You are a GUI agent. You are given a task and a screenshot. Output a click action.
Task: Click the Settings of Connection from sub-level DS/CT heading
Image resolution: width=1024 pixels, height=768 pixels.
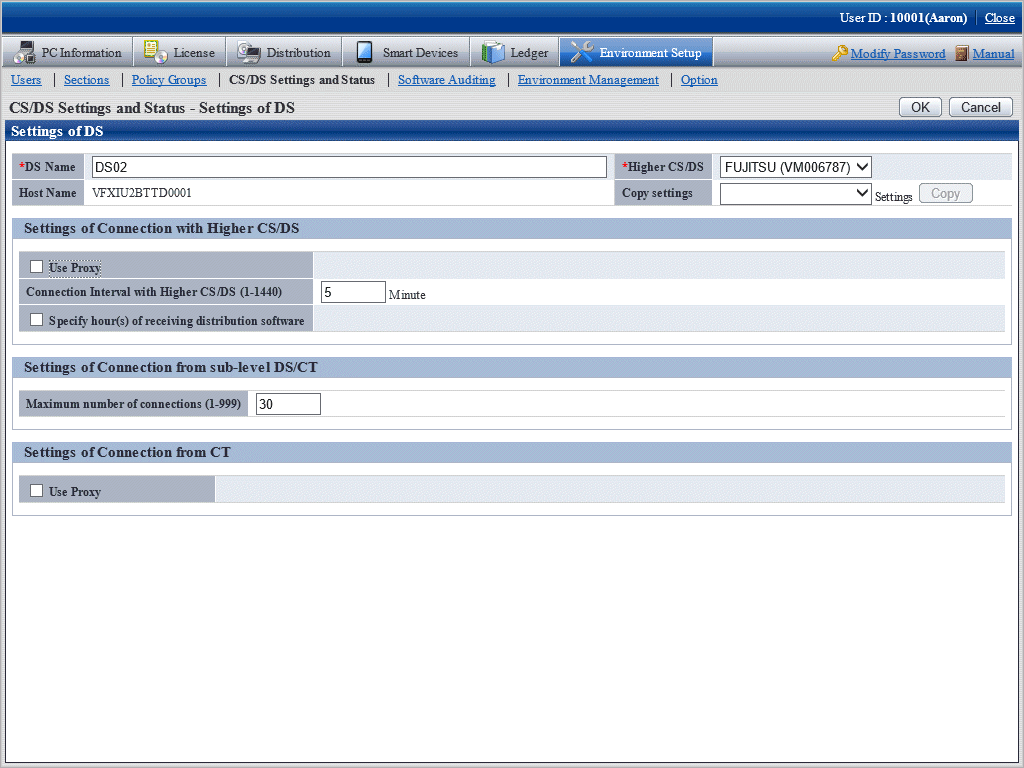(x=170, y=367)
